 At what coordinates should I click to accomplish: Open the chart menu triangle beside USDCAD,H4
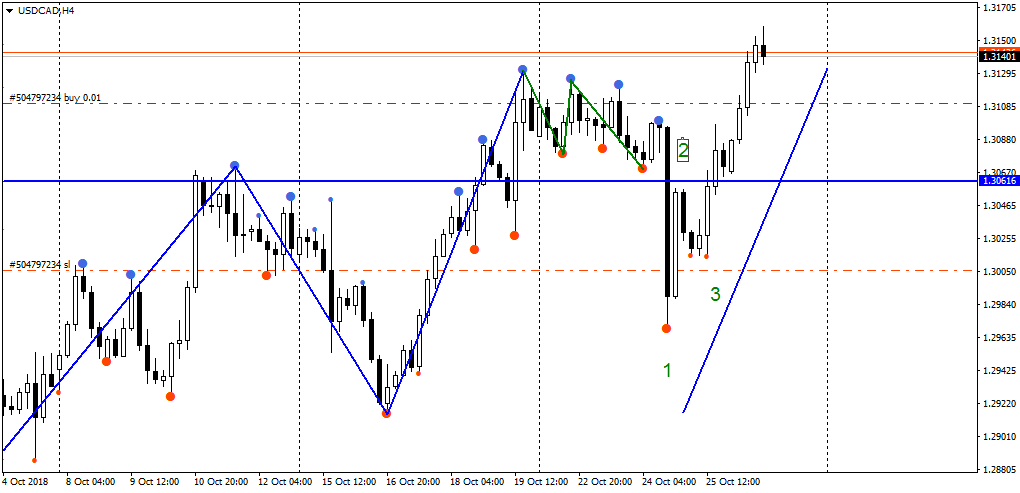[x=9, y=10]
